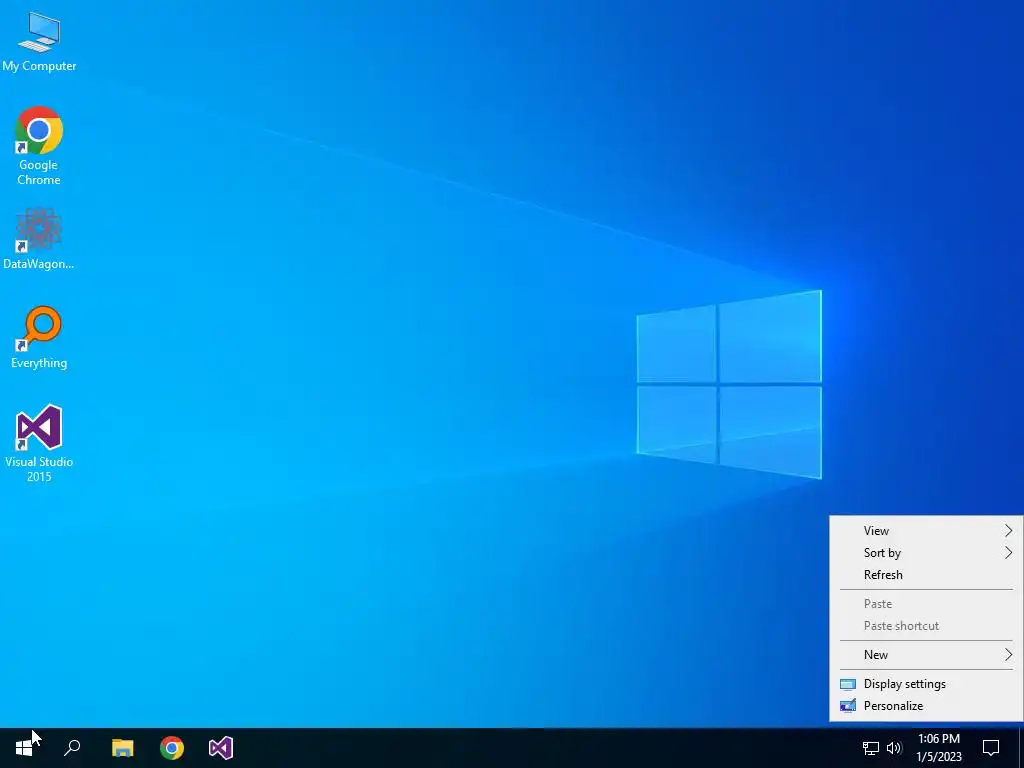
Task: Open the network status tray icon
Action: pyautogui.click(x=871, y=748)
